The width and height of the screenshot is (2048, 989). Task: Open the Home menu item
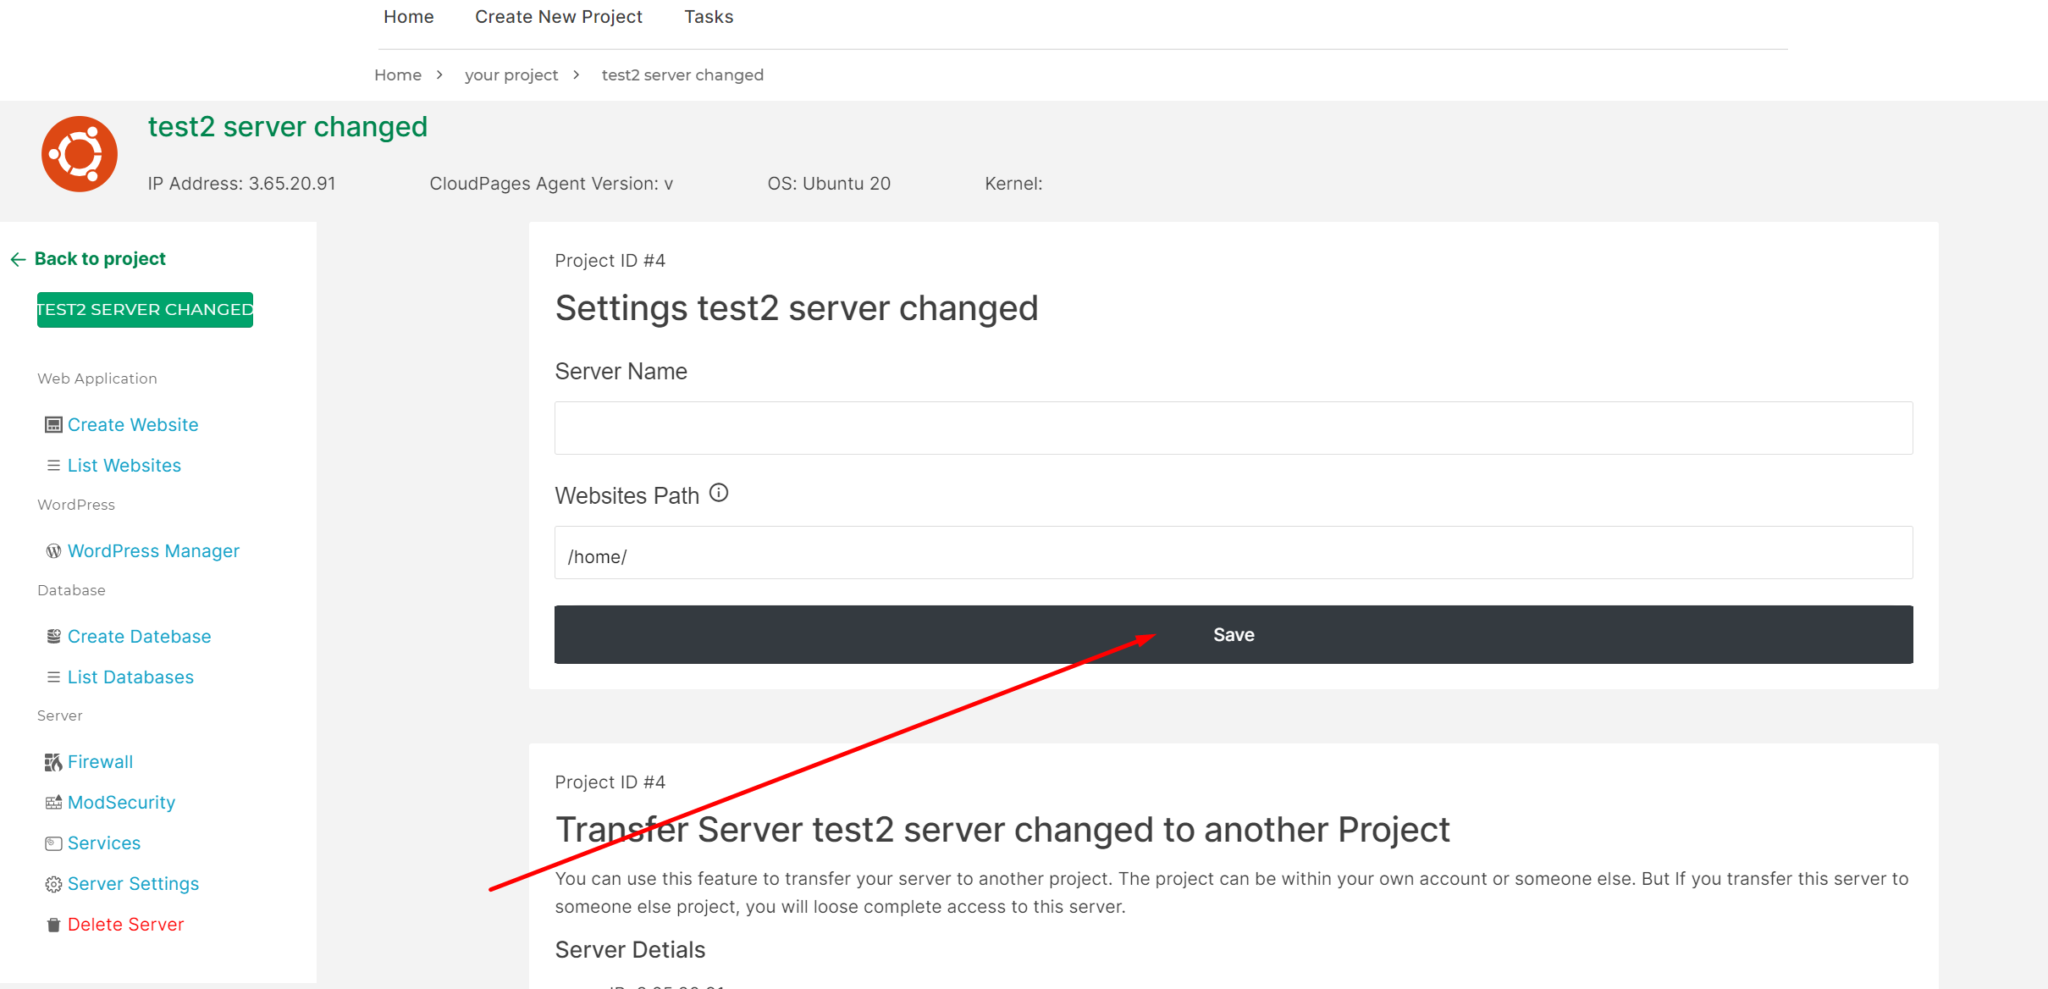[x=408, y=16]
